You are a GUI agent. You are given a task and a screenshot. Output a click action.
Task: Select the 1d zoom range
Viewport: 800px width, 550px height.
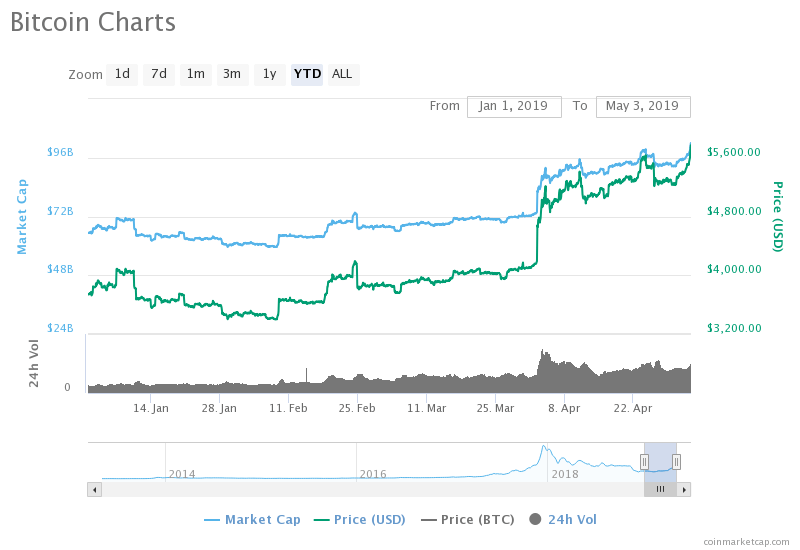pos(122,74)
